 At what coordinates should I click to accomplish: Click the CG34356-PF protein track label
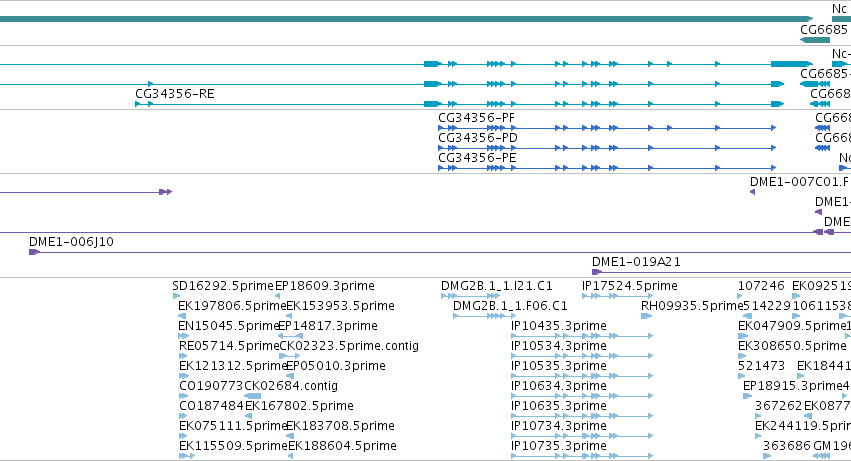[x=477, y=118]
